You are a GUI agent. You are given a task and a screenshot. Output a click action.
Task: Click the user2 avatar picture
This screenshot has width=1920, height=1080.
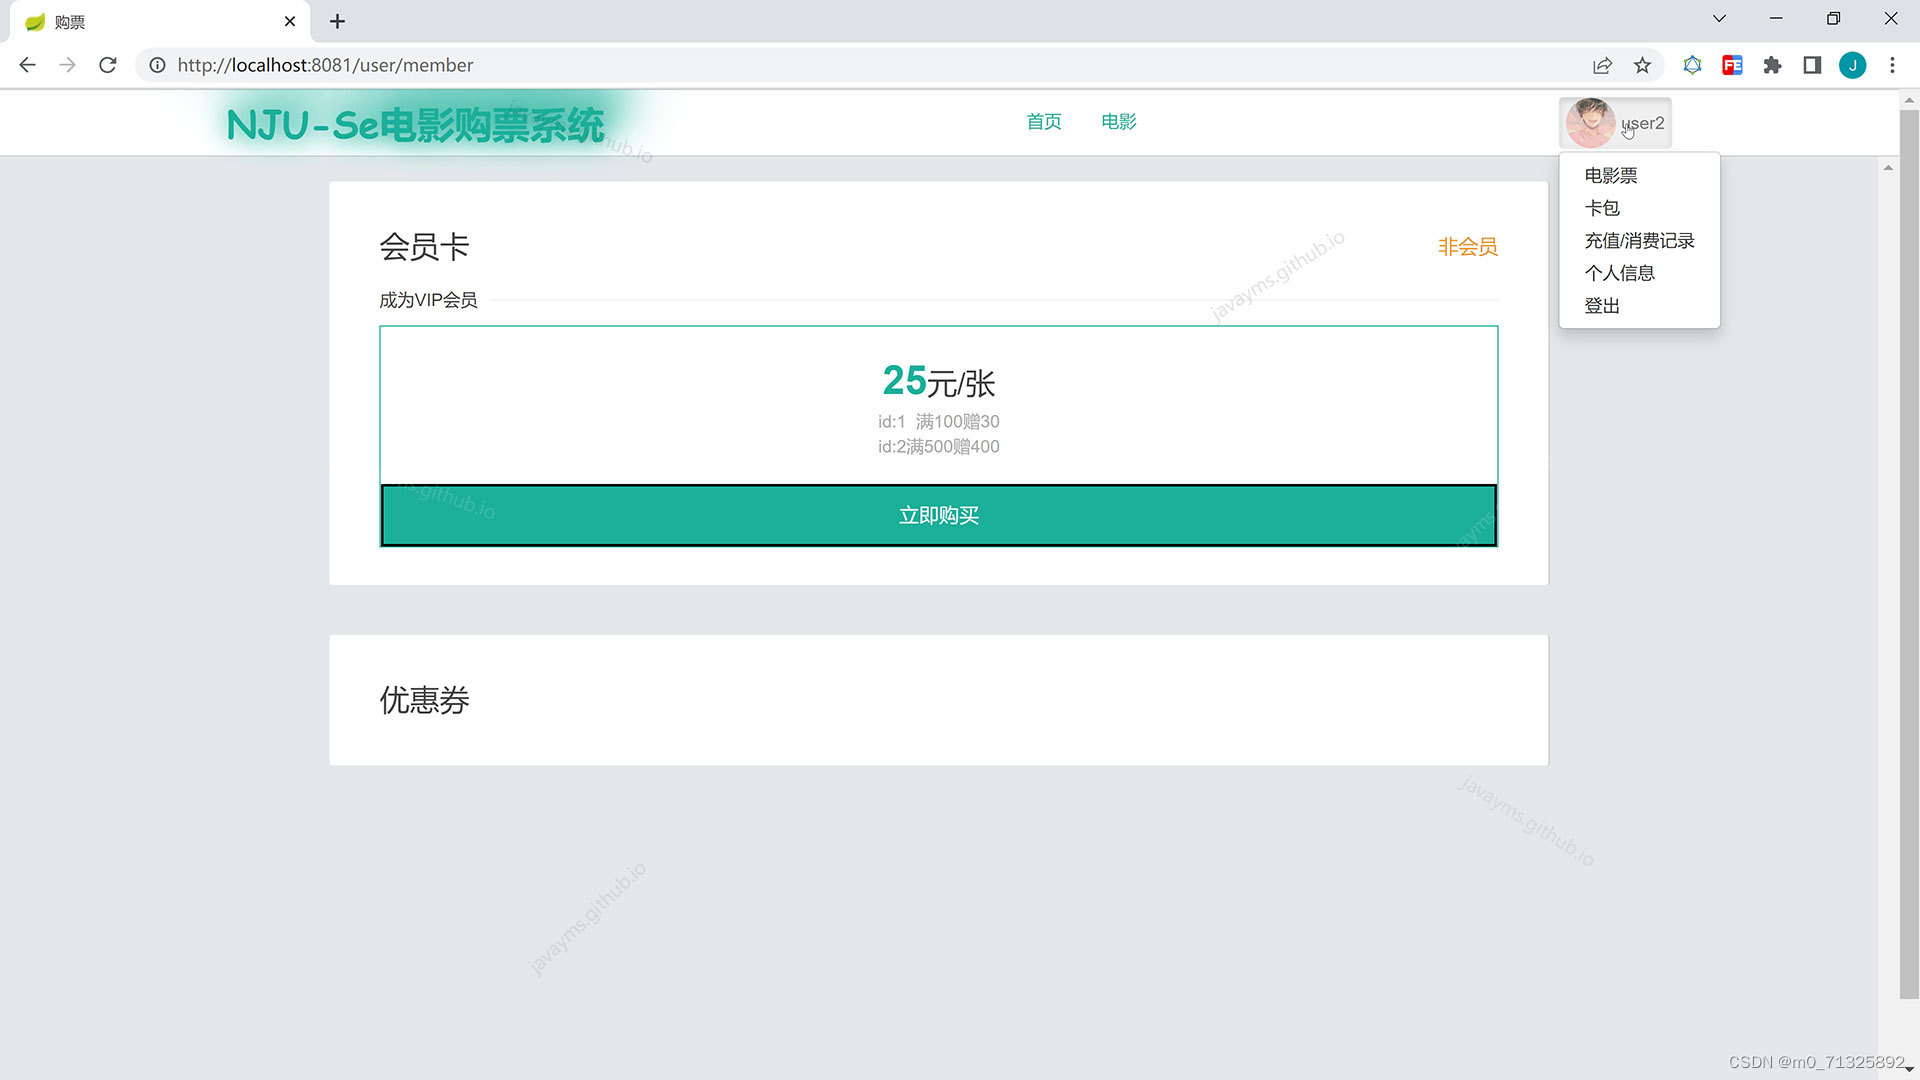pyautogui.click(x=1589, y=123)
